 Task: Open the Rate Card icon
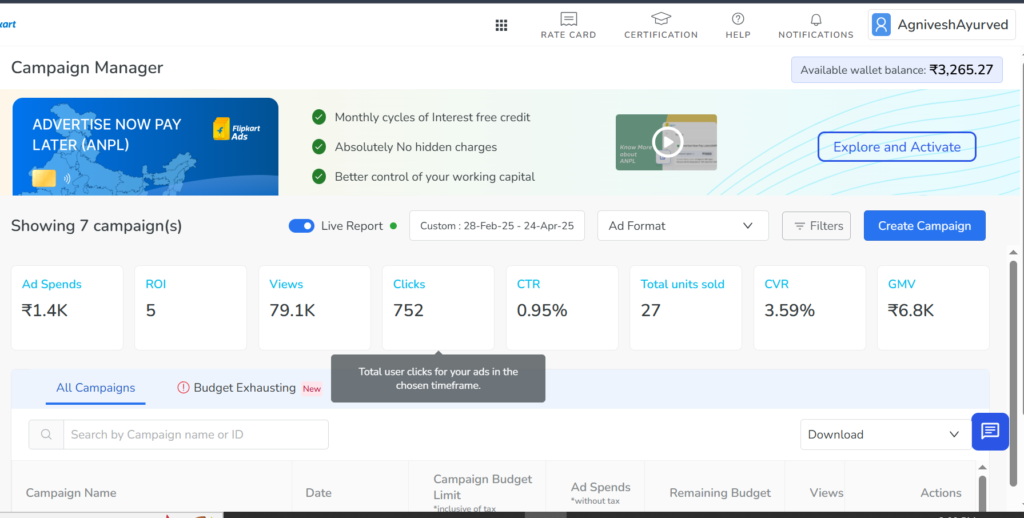(x=568, y=19)
